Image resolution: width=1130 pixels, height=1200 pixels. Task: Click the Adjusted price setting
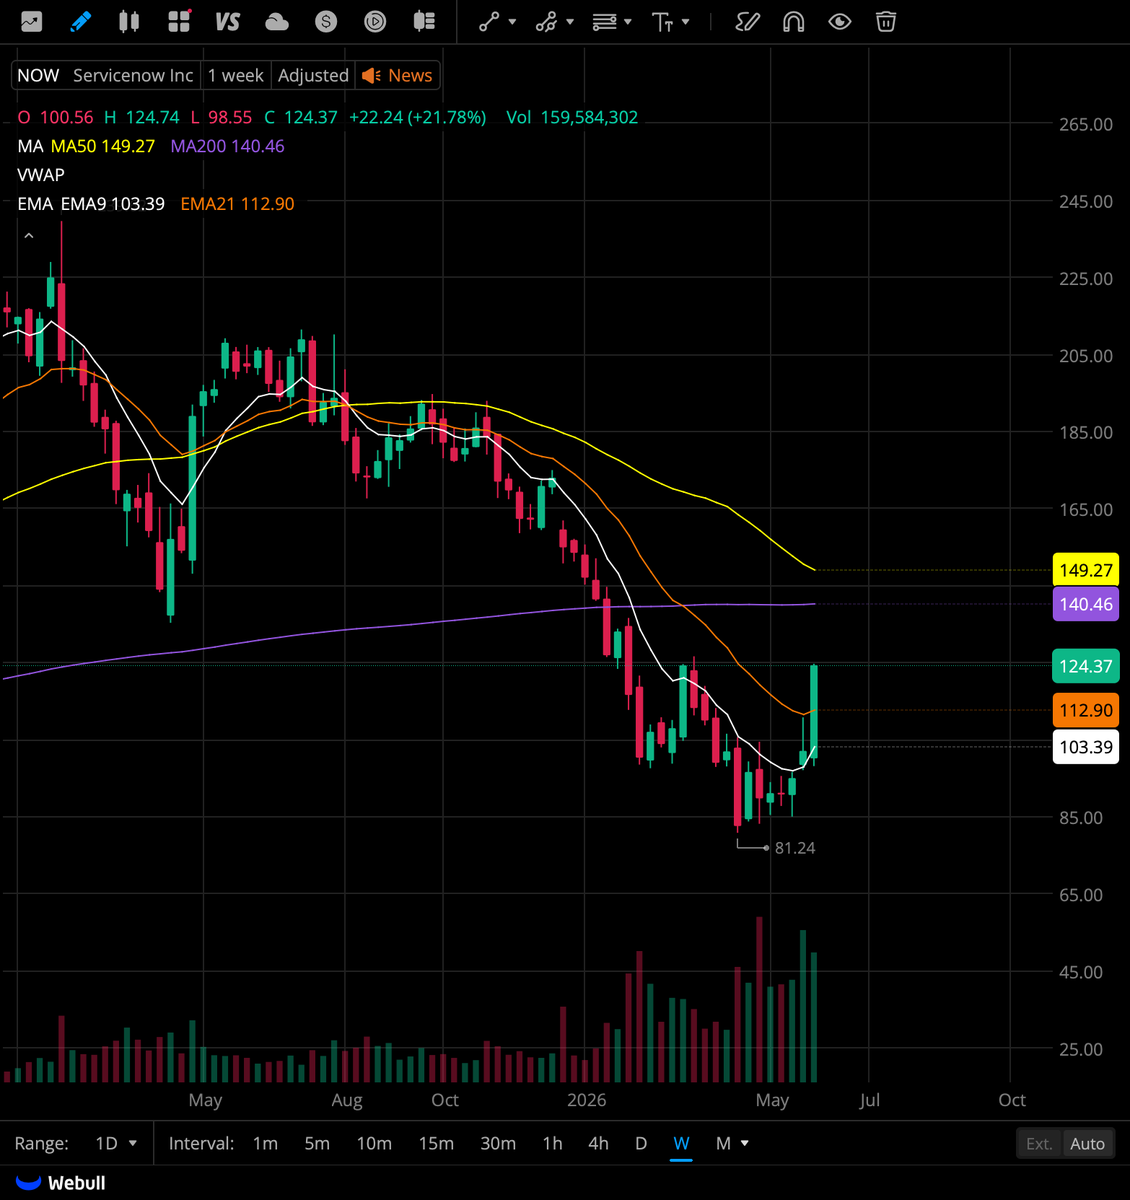[313, 76]
